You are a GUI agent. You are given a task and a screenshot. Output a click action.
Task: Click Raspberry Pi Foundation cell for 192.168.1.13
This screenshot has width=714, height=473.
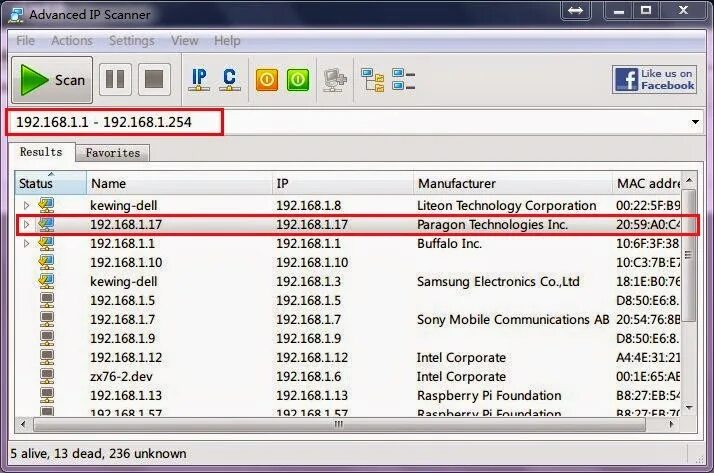click(489, 396)
